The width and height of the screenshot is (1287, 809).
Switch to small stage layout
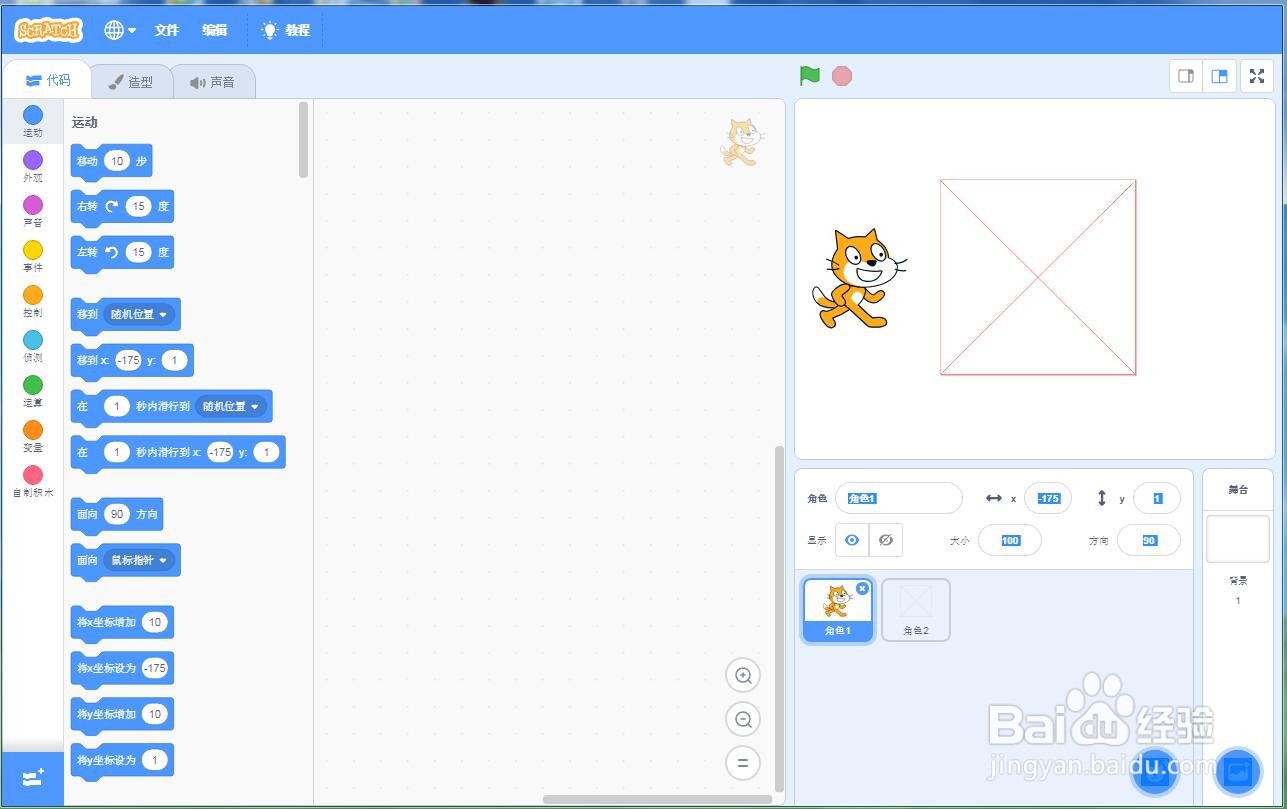coord(1186,76)
